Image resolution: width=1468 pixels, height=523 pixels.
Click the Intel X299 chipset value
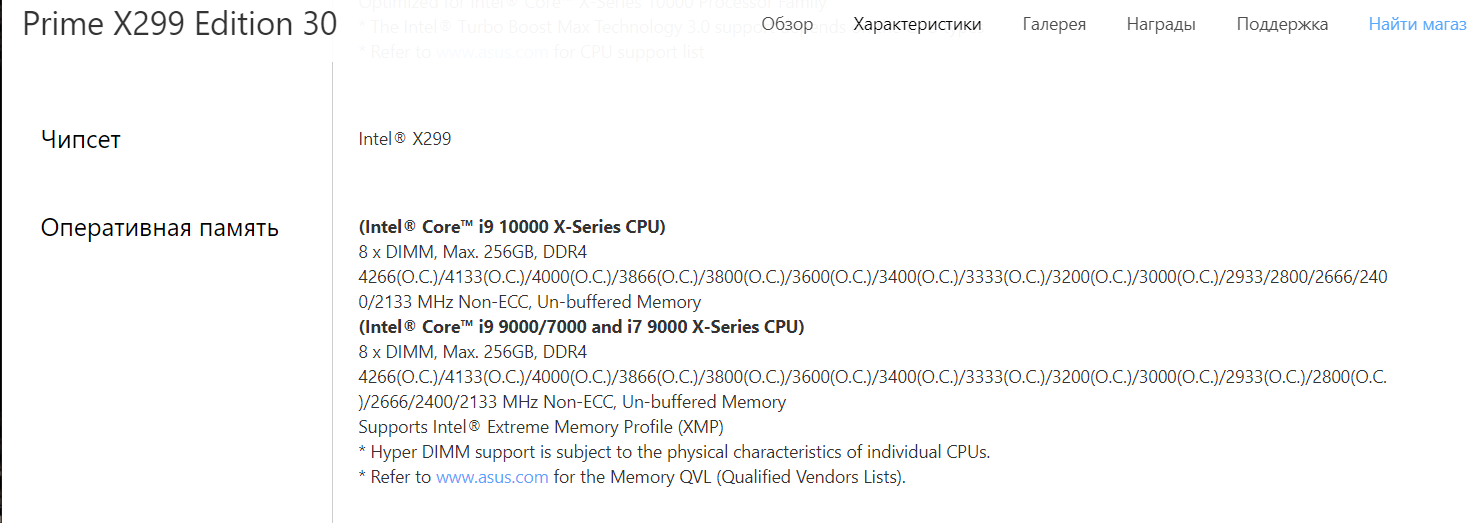coord(405,139)
